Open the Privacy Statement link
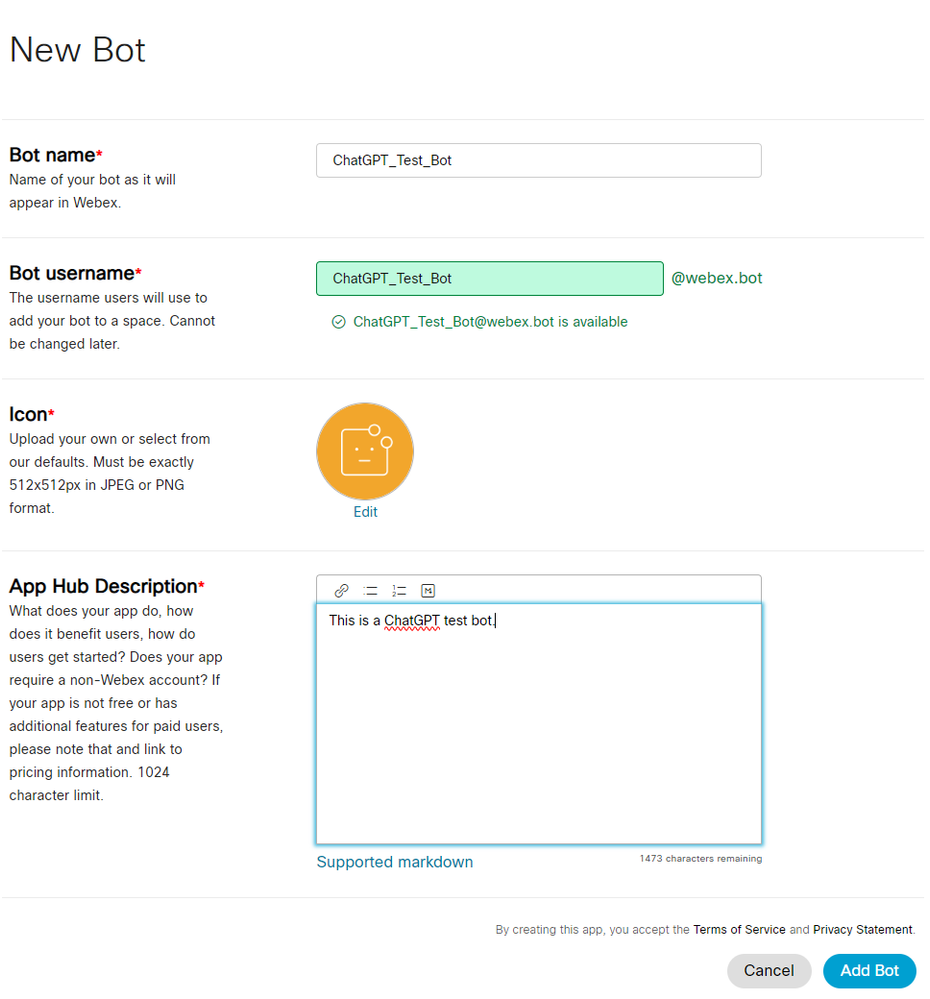 [862, 930]
